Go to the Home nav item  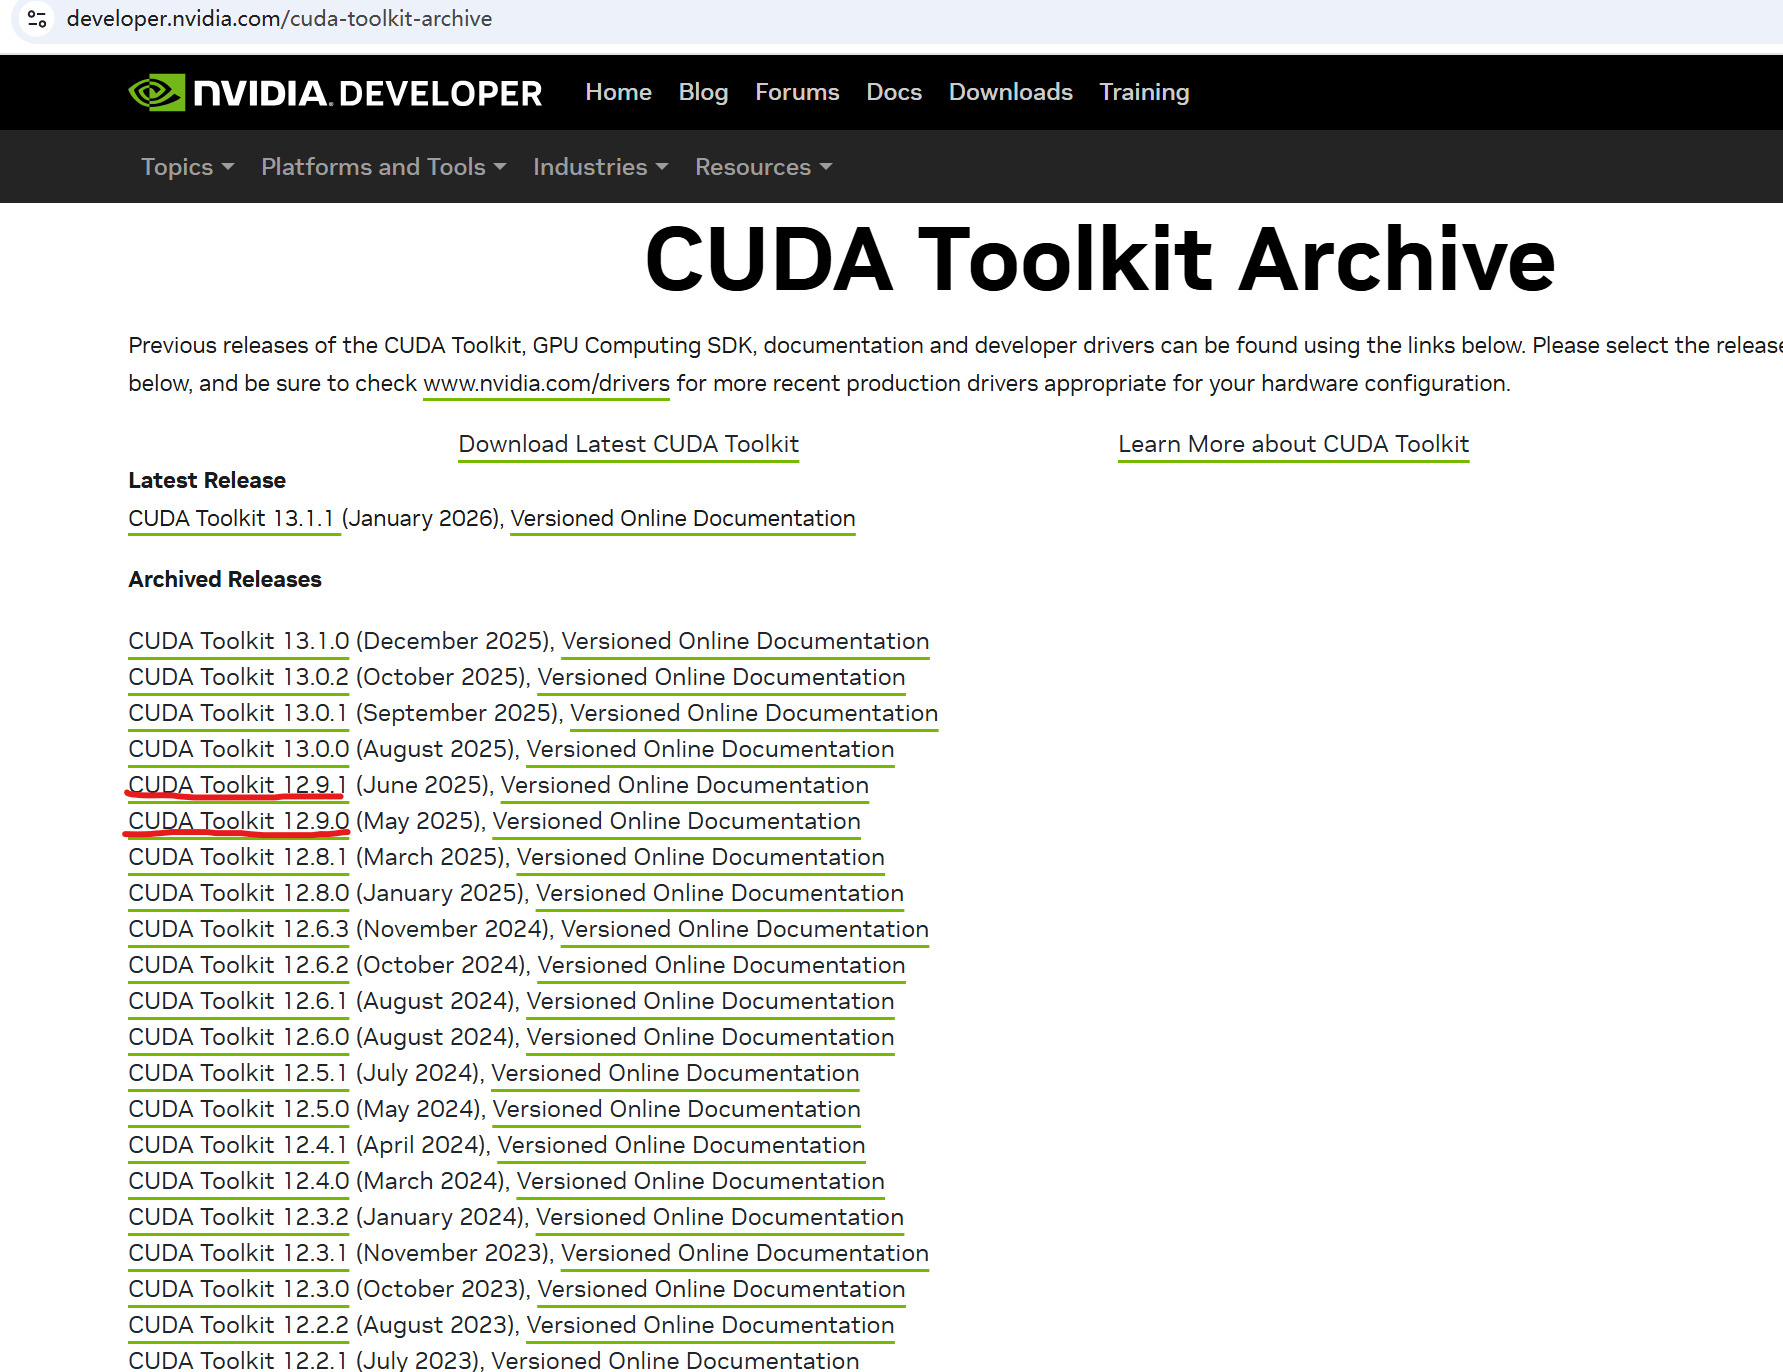(618, 92)
